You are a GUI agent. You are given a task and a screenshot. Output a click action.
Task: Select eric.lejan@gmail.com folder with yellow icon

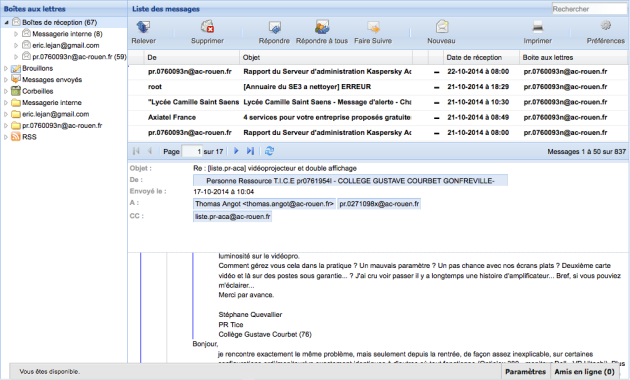55,114
